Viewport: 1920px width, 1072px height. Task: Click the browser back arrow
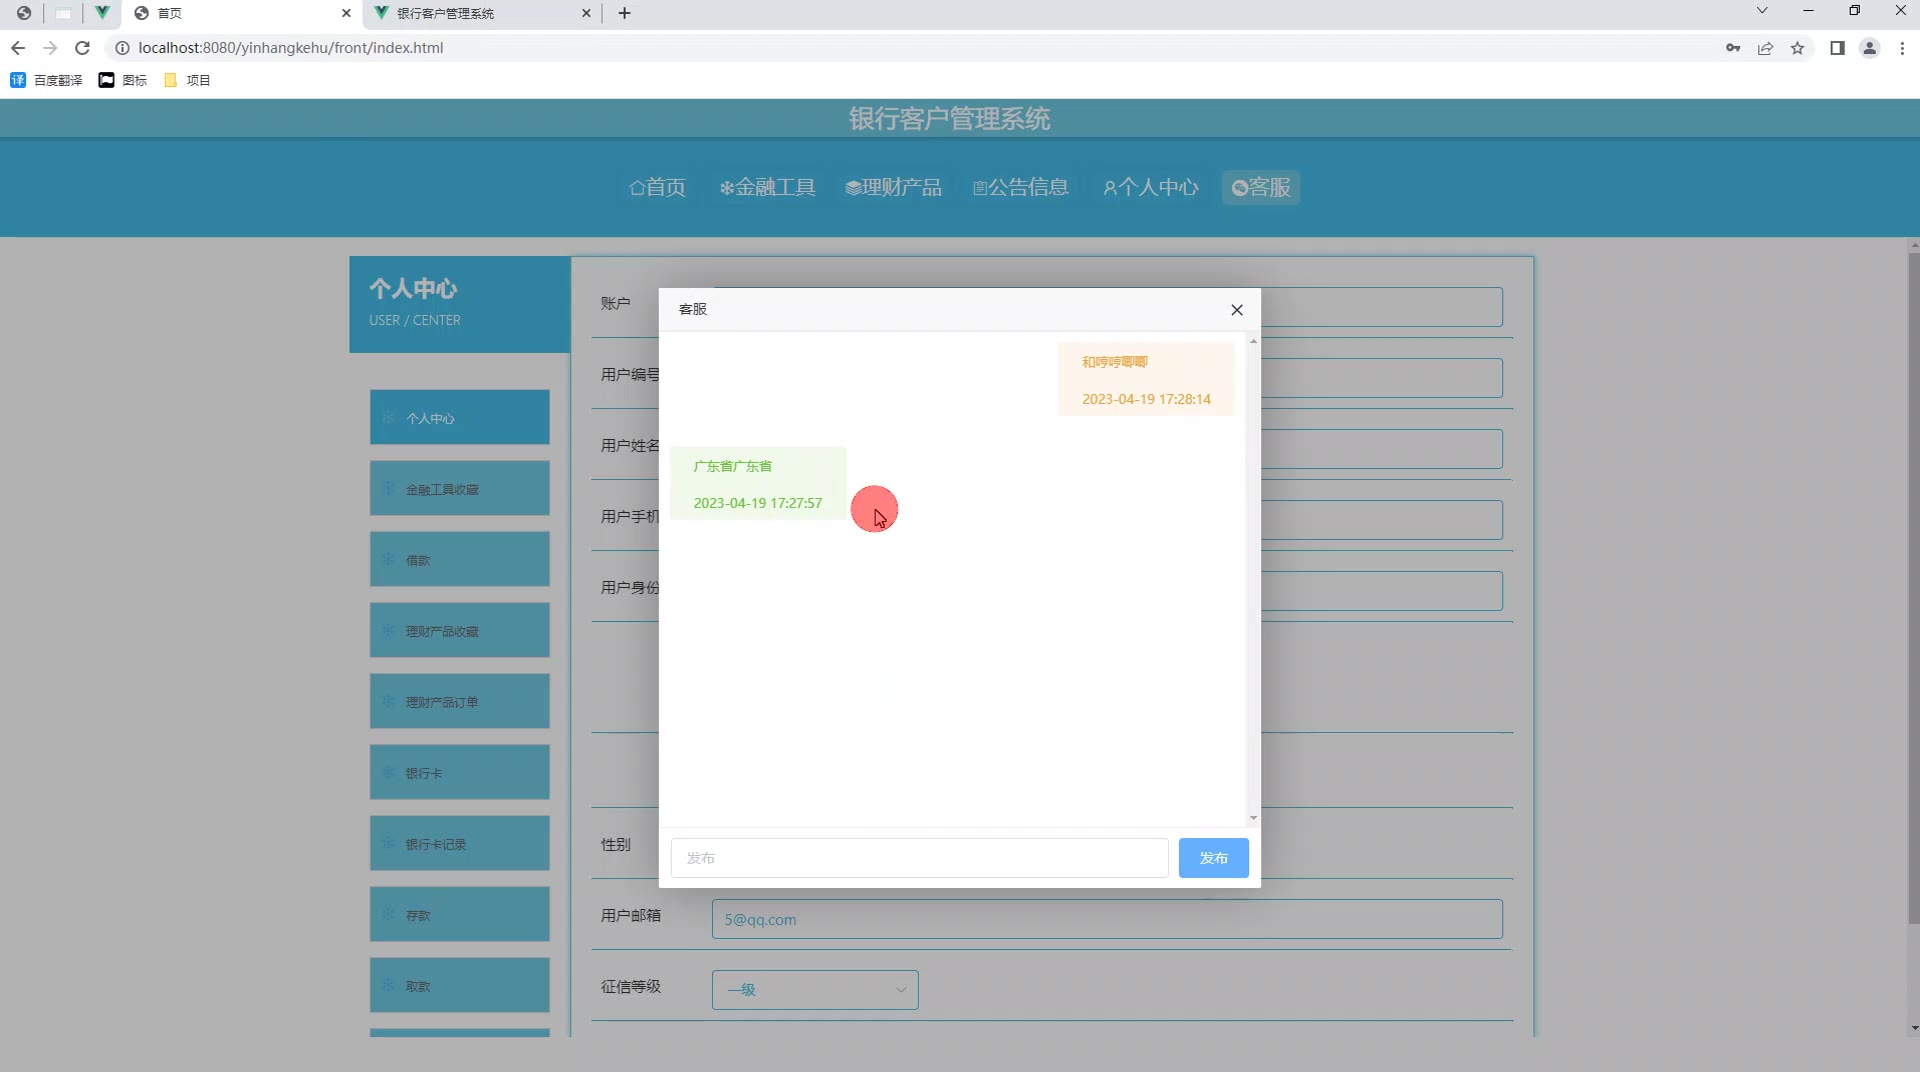[18, 48]
